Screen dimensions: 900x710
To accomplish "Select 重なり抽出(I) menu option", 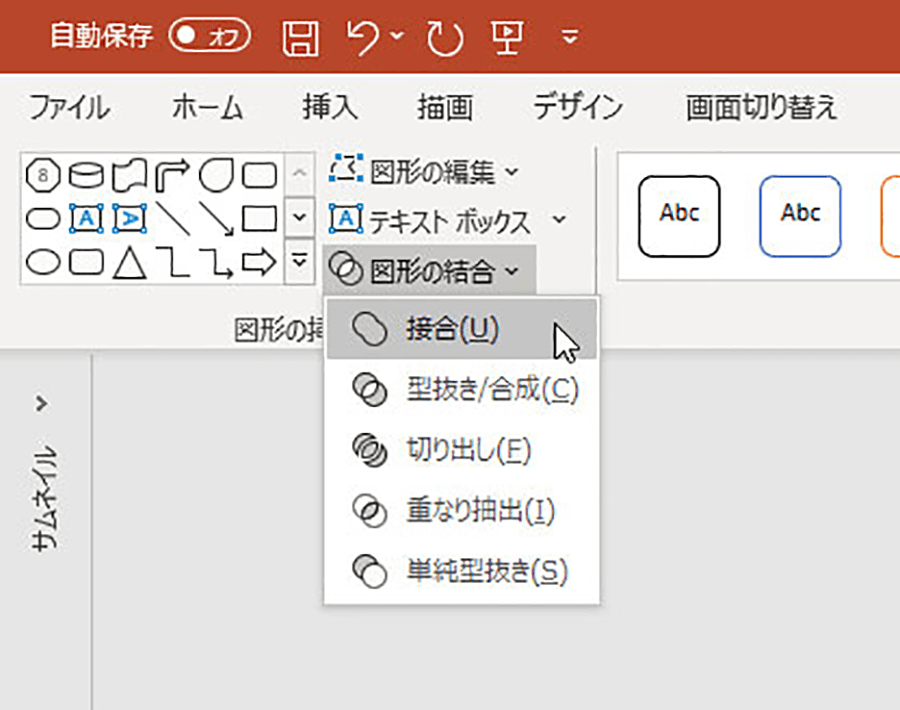I will coord(480,511).
